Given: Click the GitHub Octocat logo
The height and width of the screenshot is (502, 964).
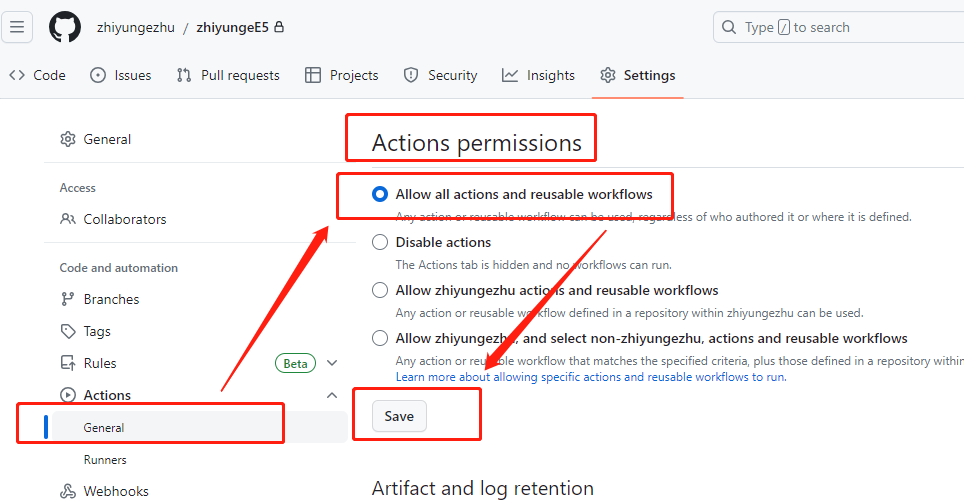Looking at the screenshot, I should [65, 27].
